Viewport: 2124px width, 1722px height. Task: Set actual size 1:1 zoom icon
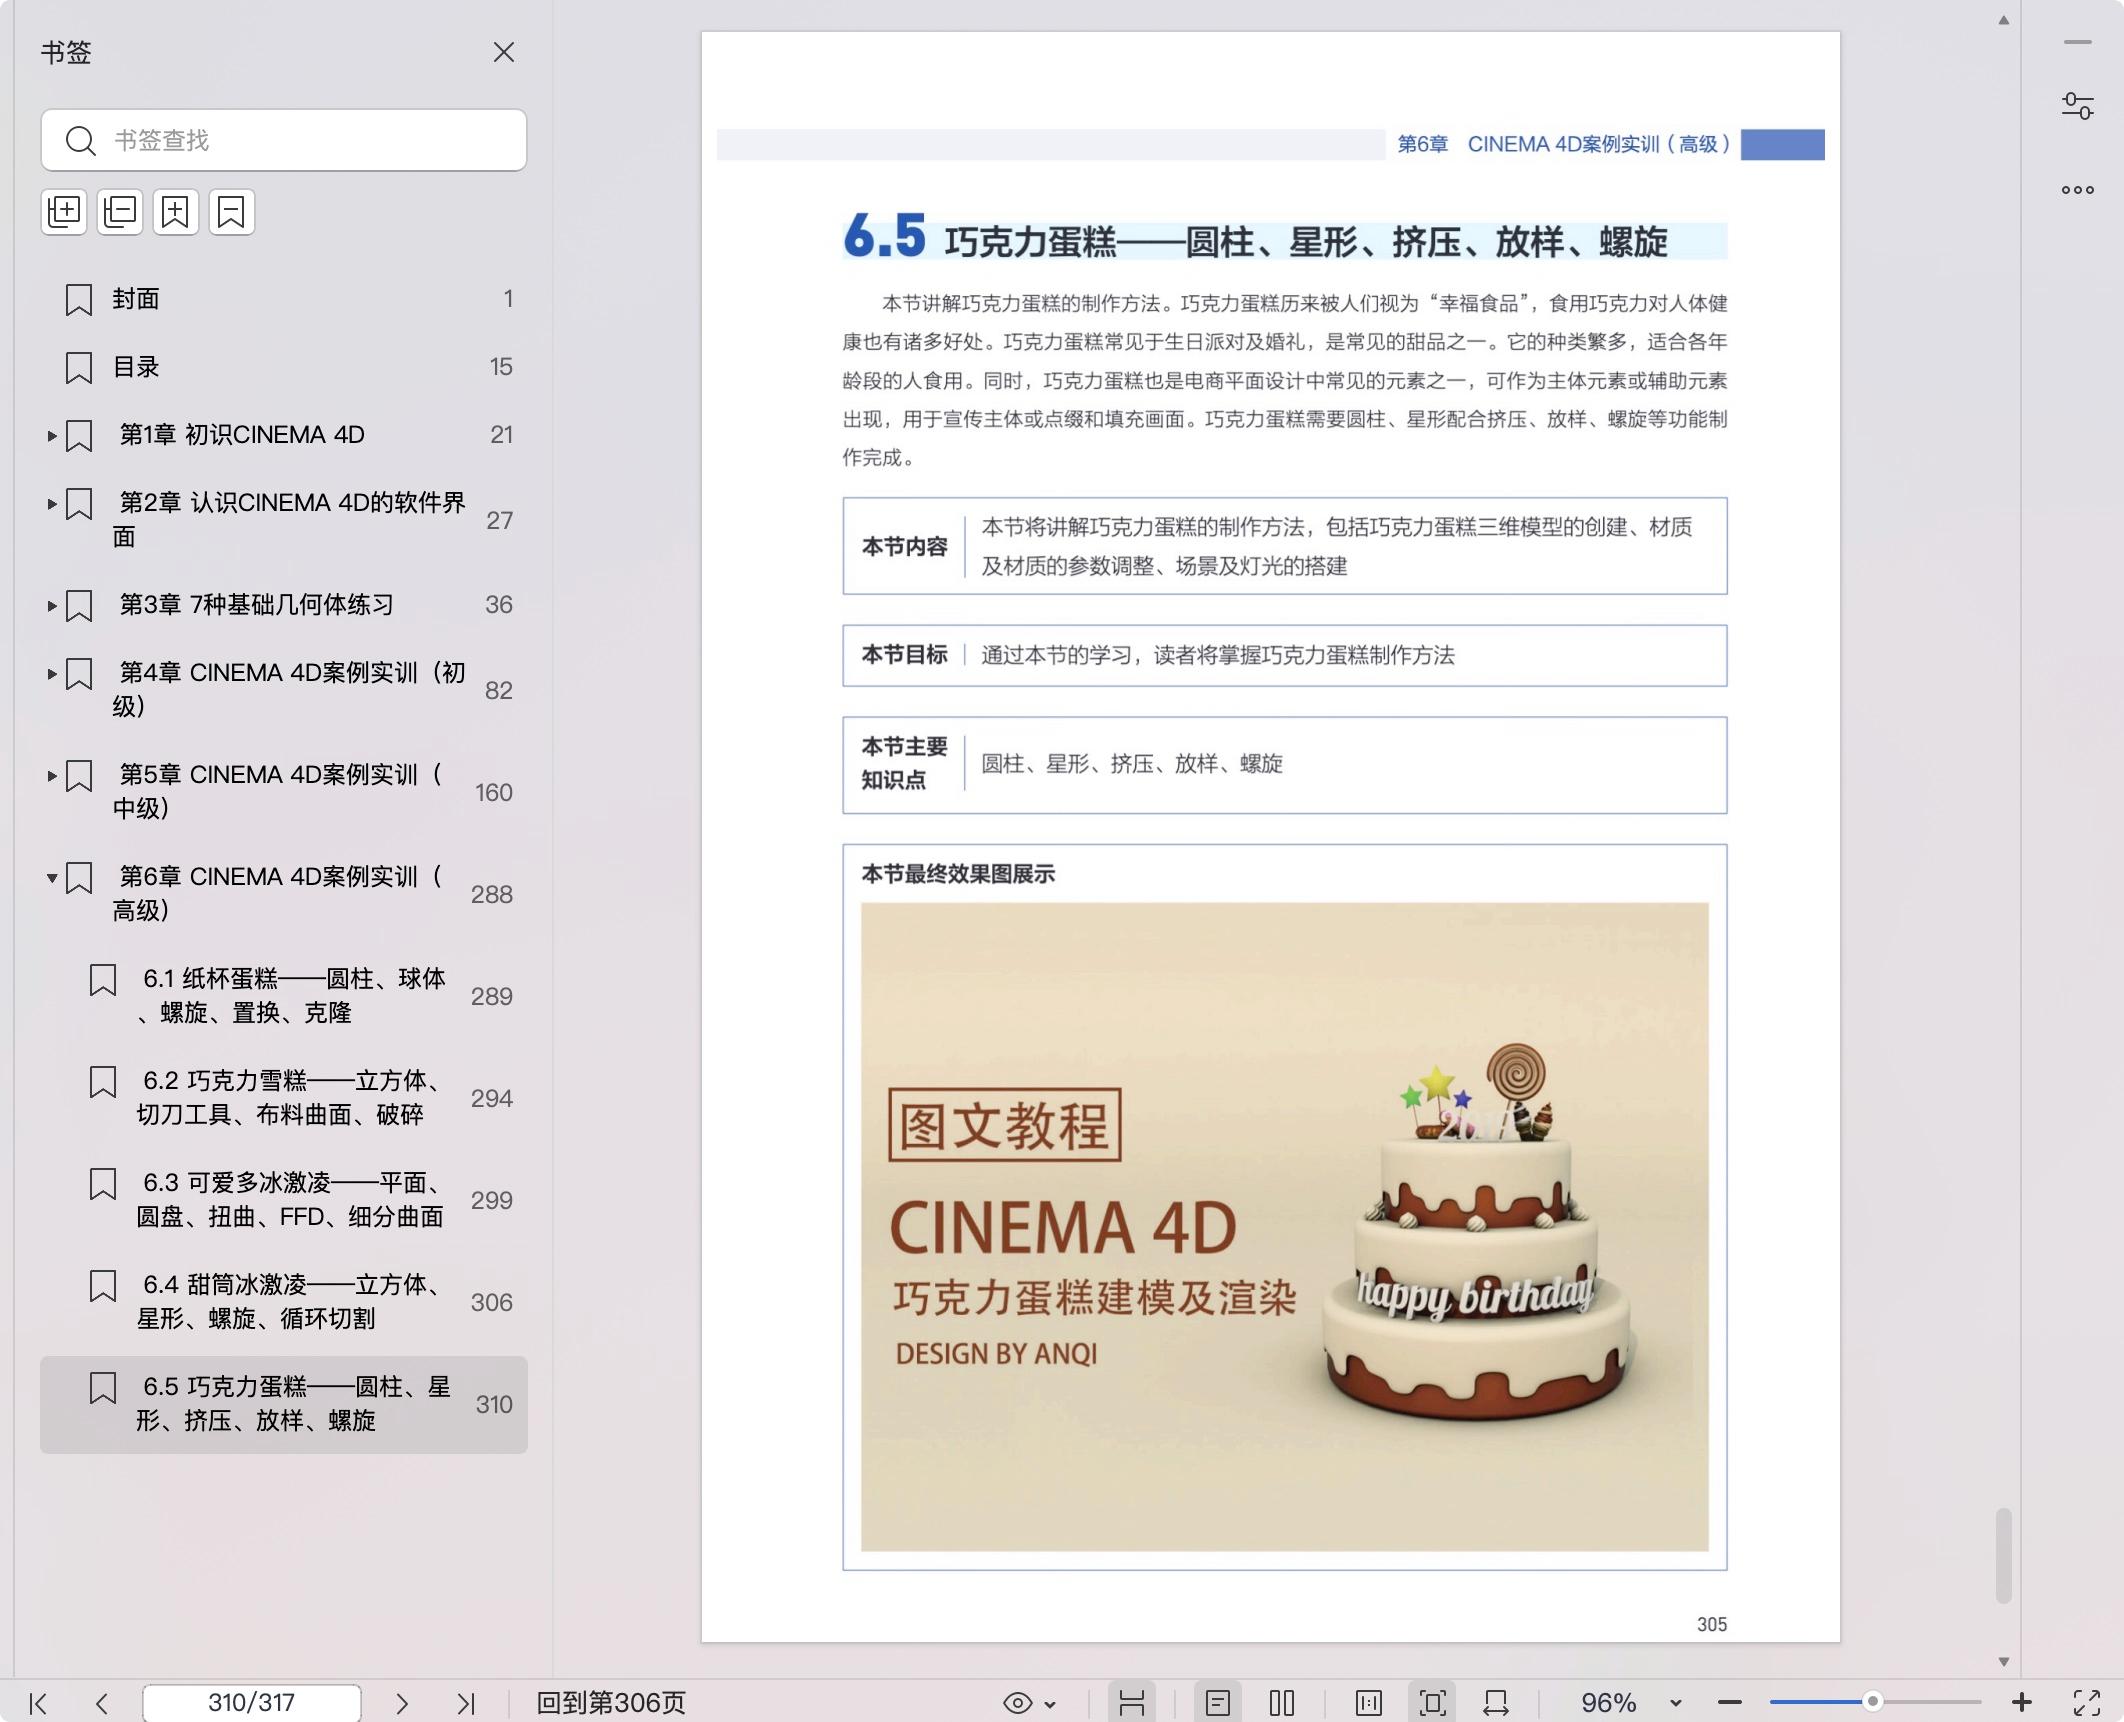(1369, 1703)
